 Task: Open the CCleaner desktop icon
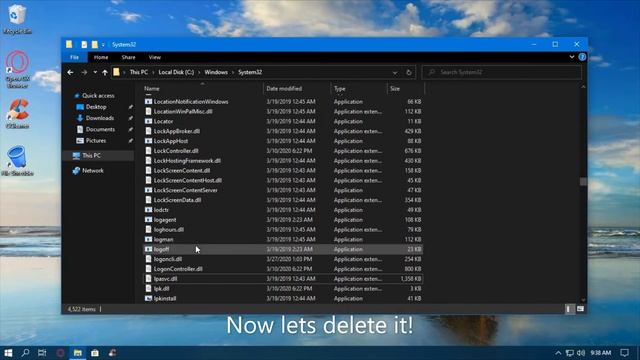click(x=18, y=113)
